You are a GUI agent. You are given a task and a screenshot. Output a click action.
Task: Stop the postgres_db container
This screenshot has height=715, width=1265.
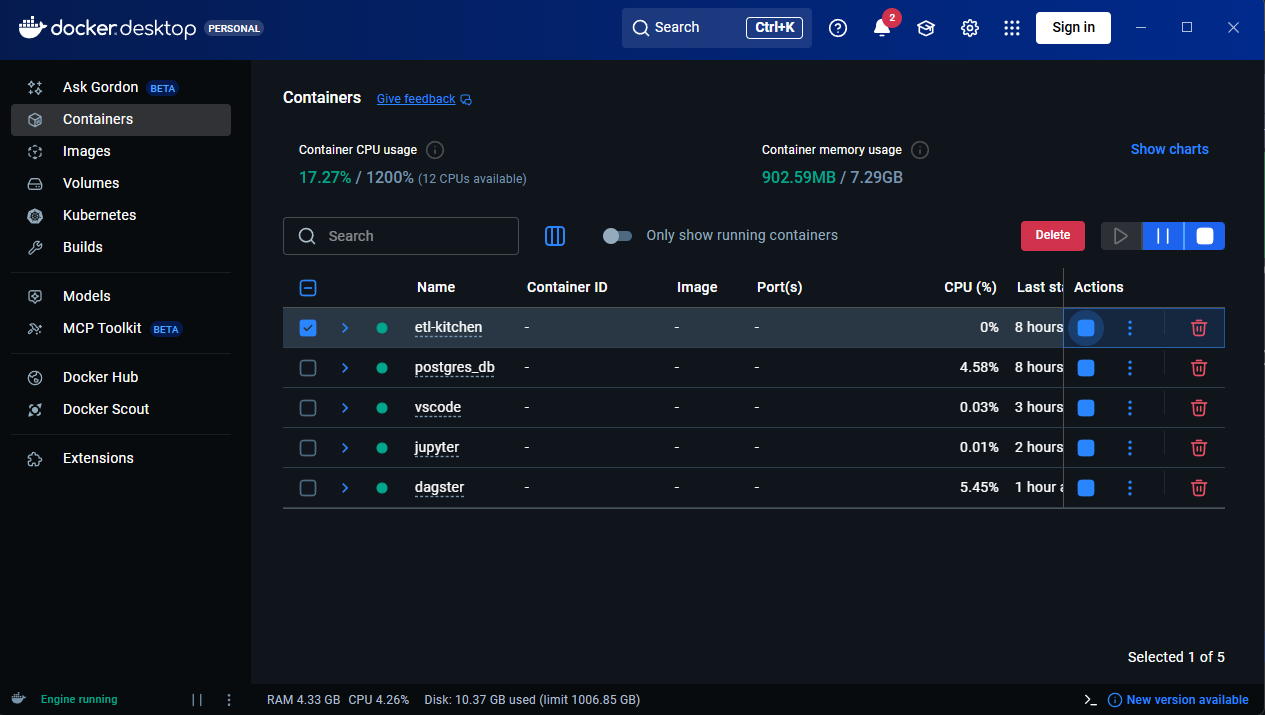(x=1085, y=368)
